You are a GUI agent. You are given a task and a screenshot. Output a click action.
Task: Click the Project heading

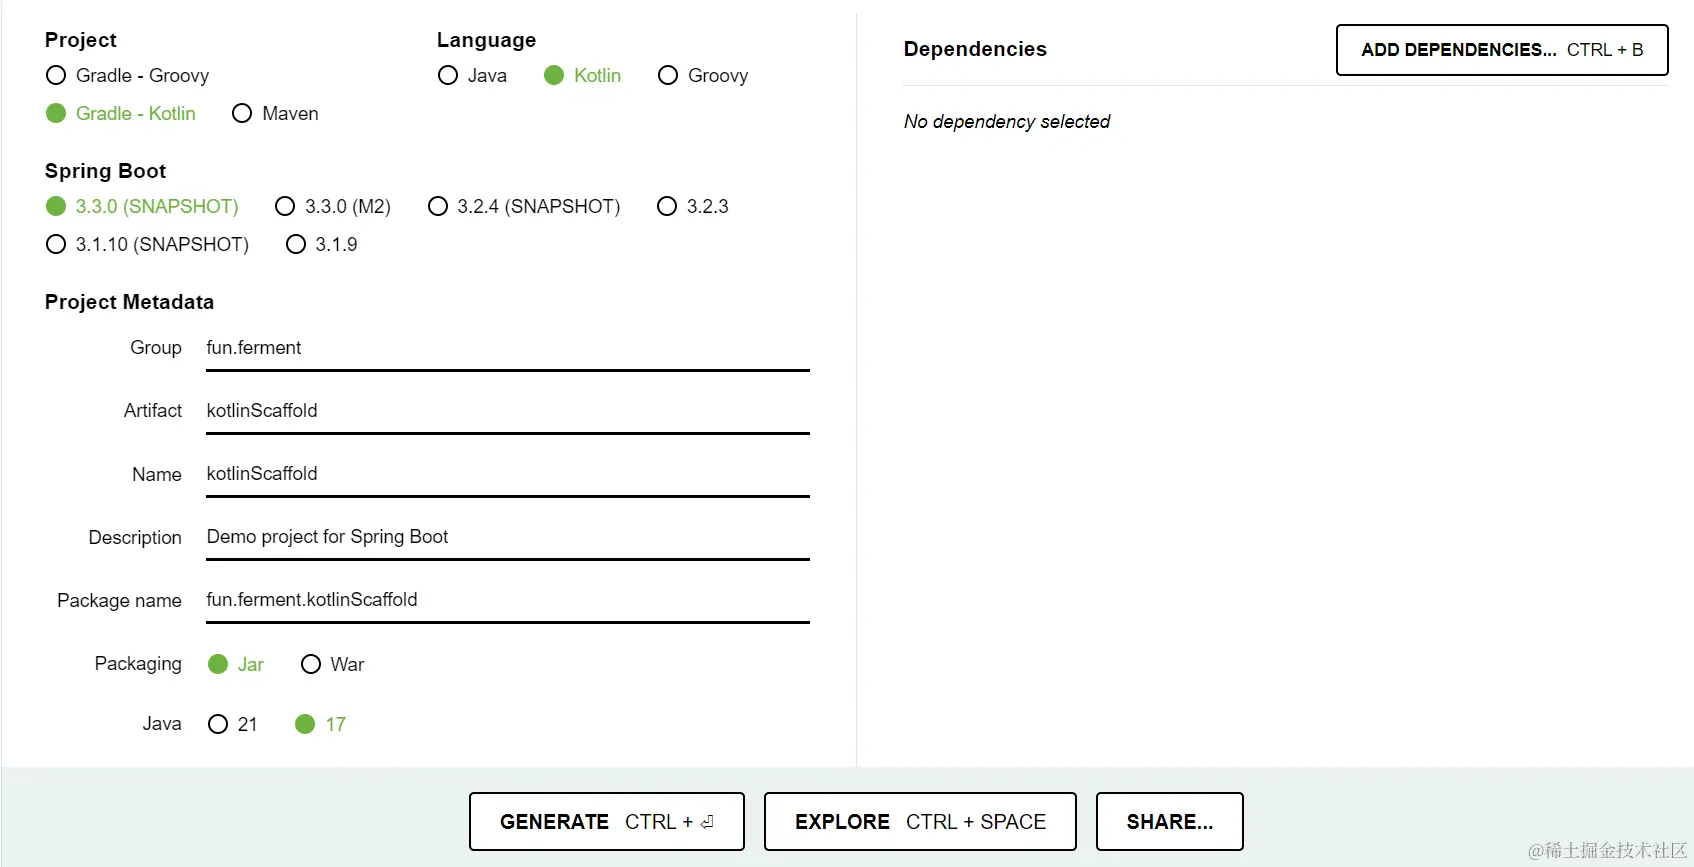coord(81,41)
